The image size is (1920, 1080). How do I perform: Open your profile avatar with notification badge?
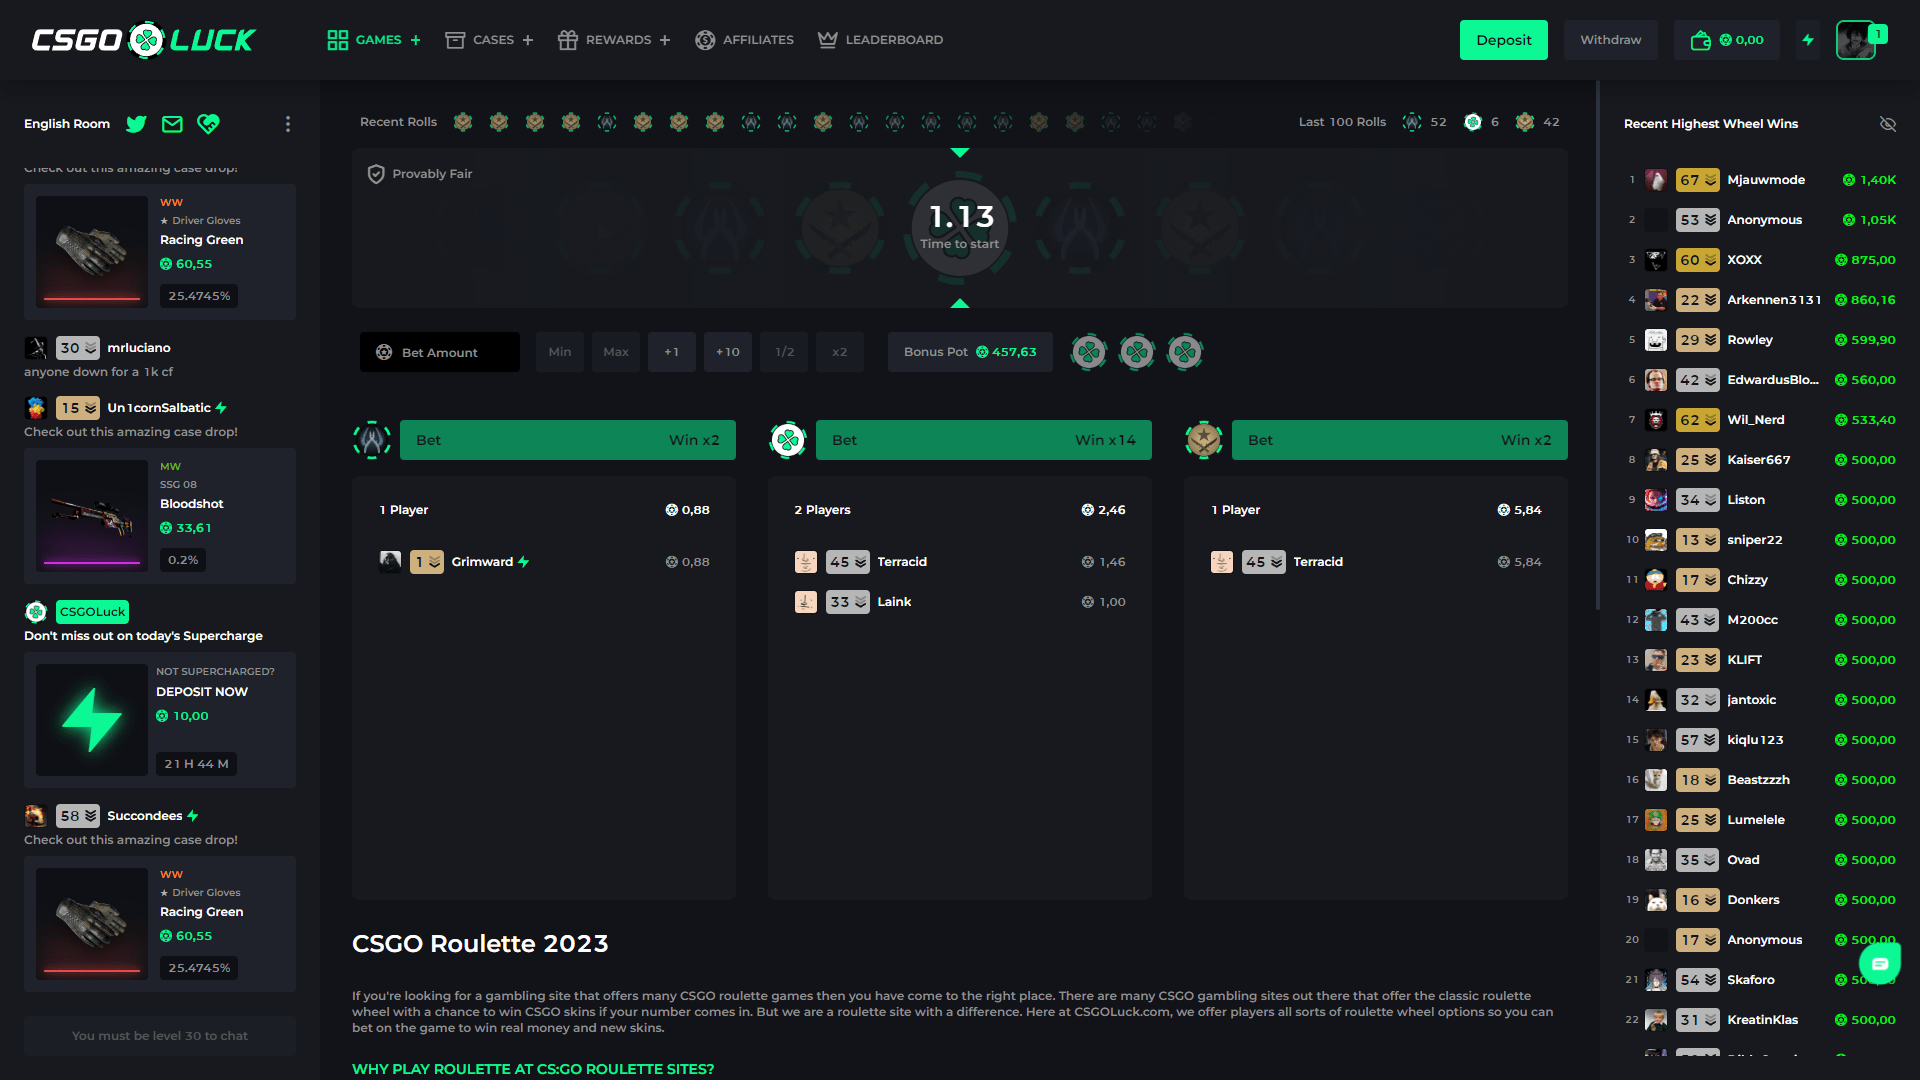(x=1857, y=40)
